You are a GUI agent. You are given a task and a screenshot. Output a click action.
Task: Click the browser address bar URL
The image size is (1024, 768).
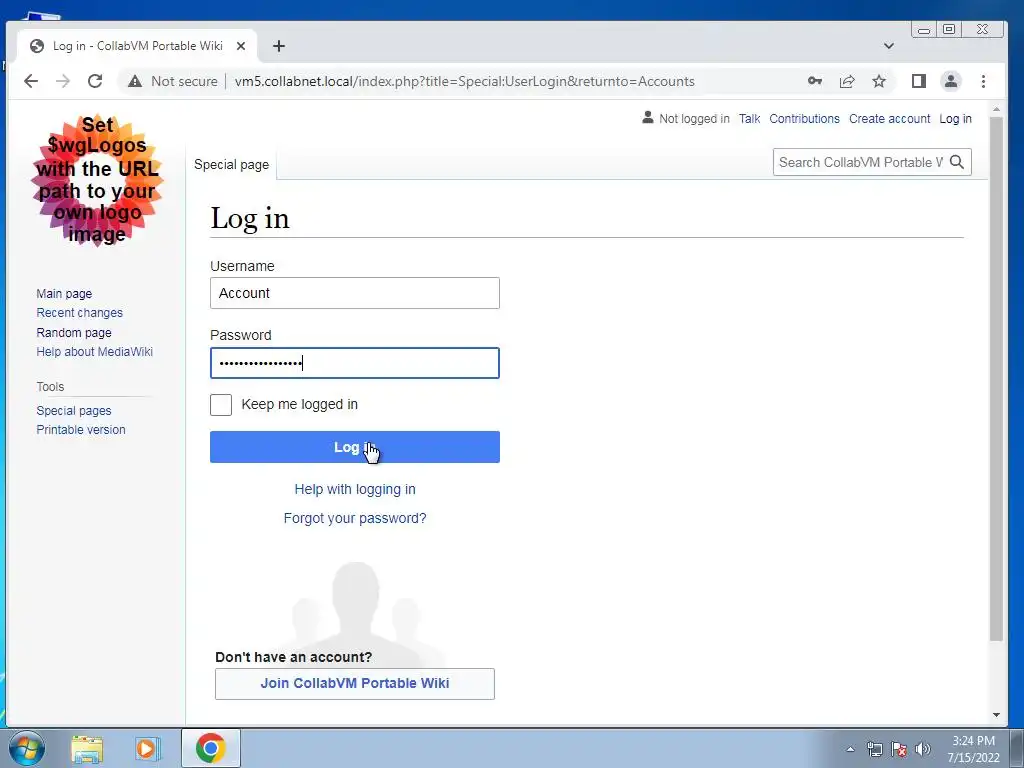464,81
